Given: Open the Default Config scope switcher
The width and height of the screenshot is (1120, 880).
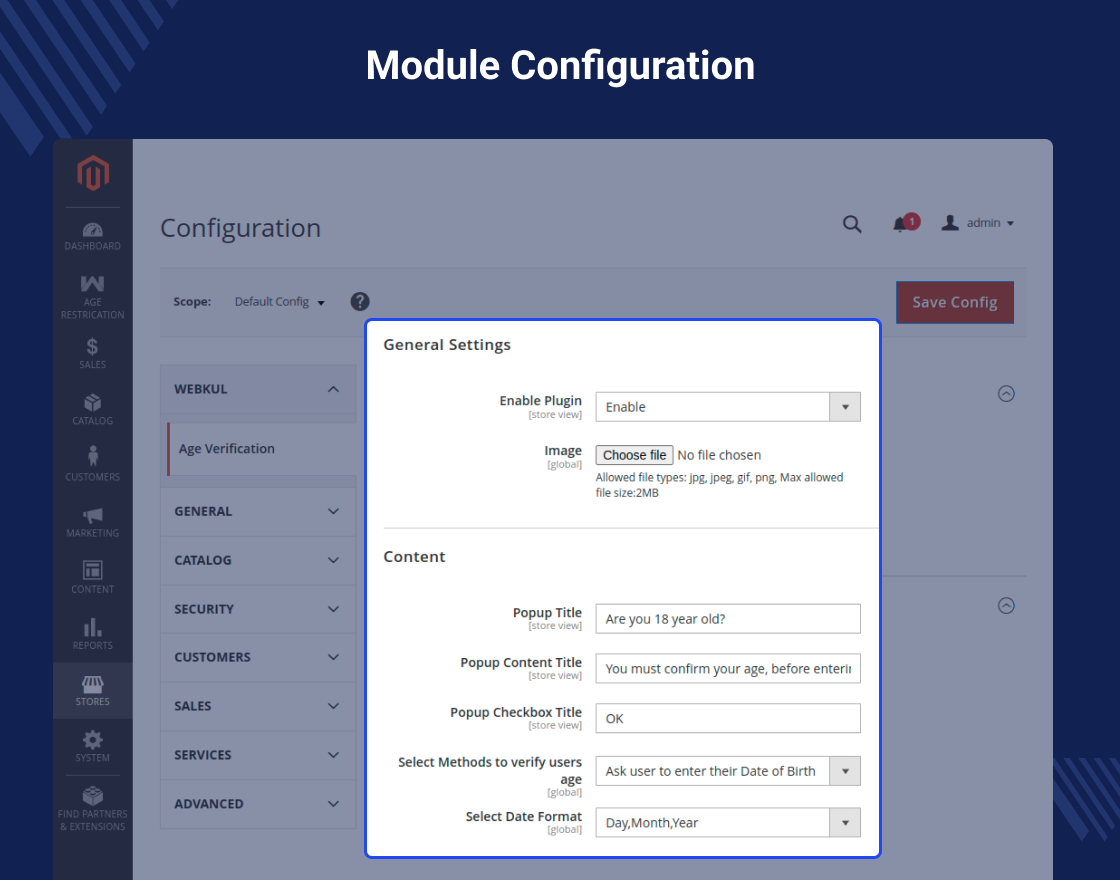Looking at the screenshot, I should coord(279,301).
